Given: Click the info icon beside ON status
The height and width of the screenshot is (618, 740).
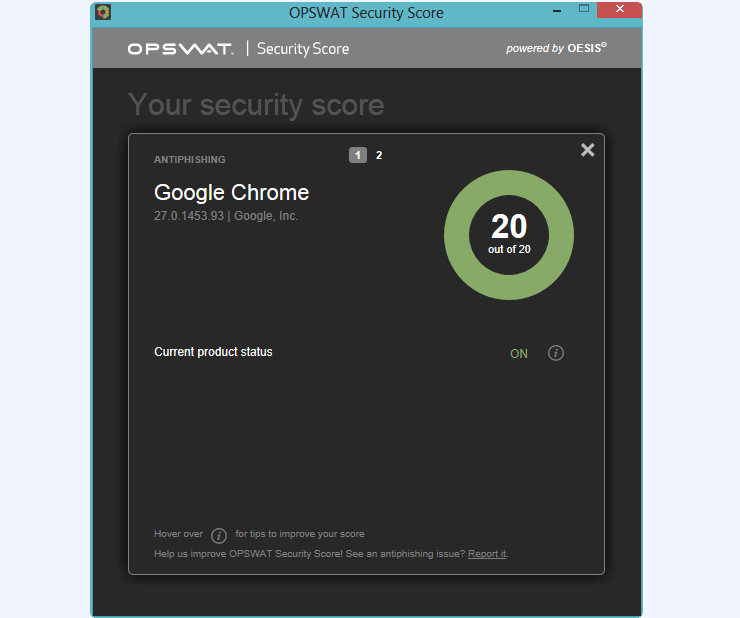Looking at the screenshot, I should (555, 353).
